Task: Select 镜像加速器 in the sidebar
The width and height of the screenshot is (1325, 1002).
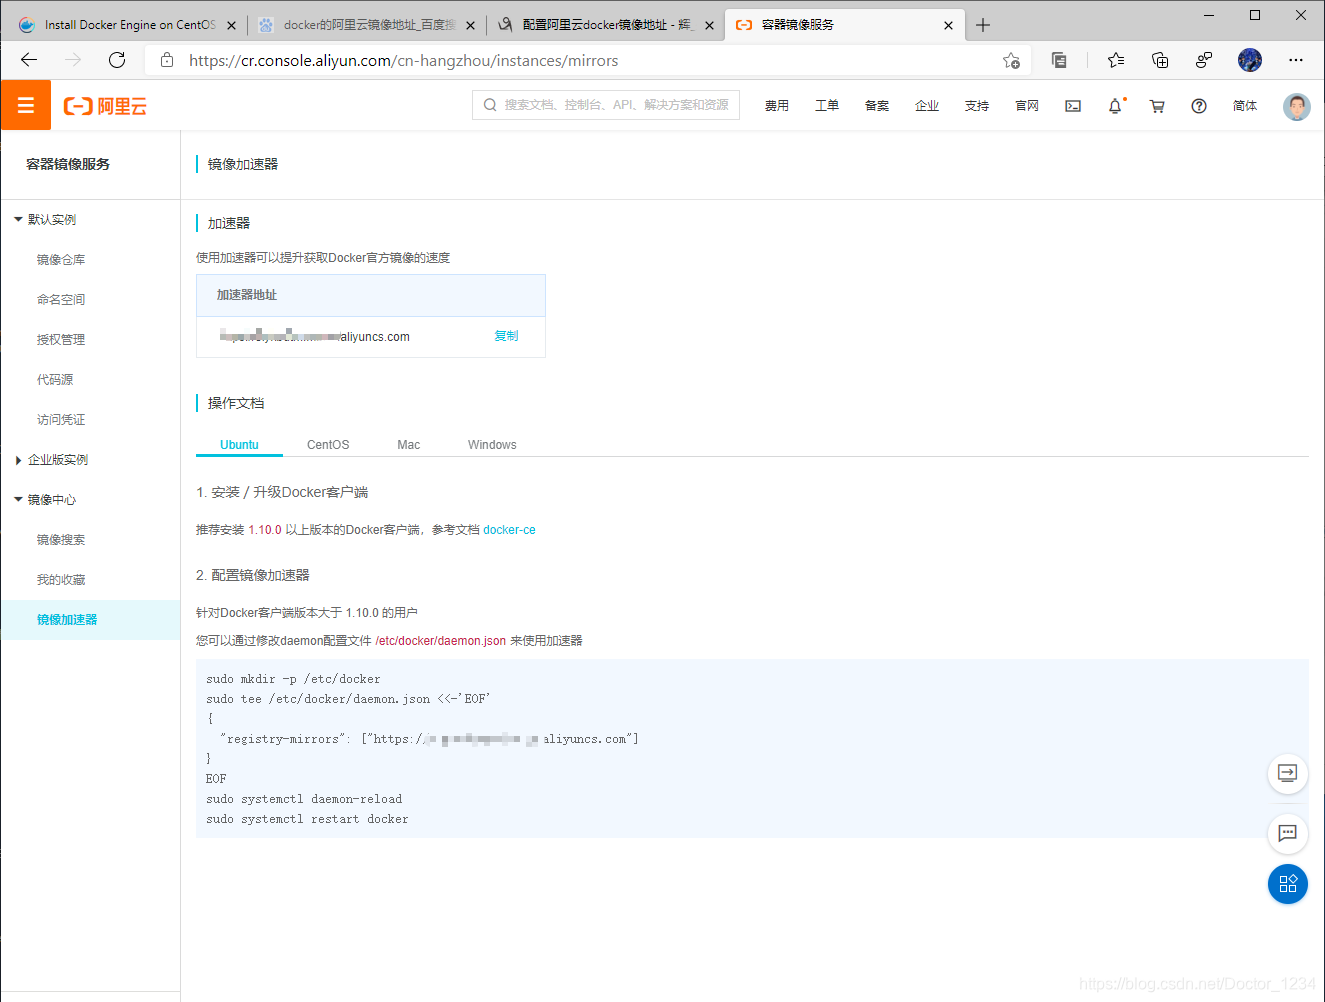Action: point(90,620)
